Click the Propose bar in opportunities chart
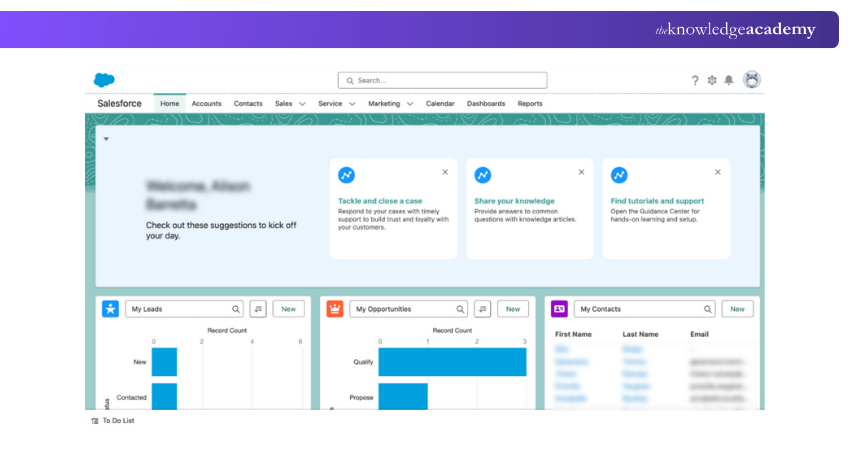 point(403,396)
